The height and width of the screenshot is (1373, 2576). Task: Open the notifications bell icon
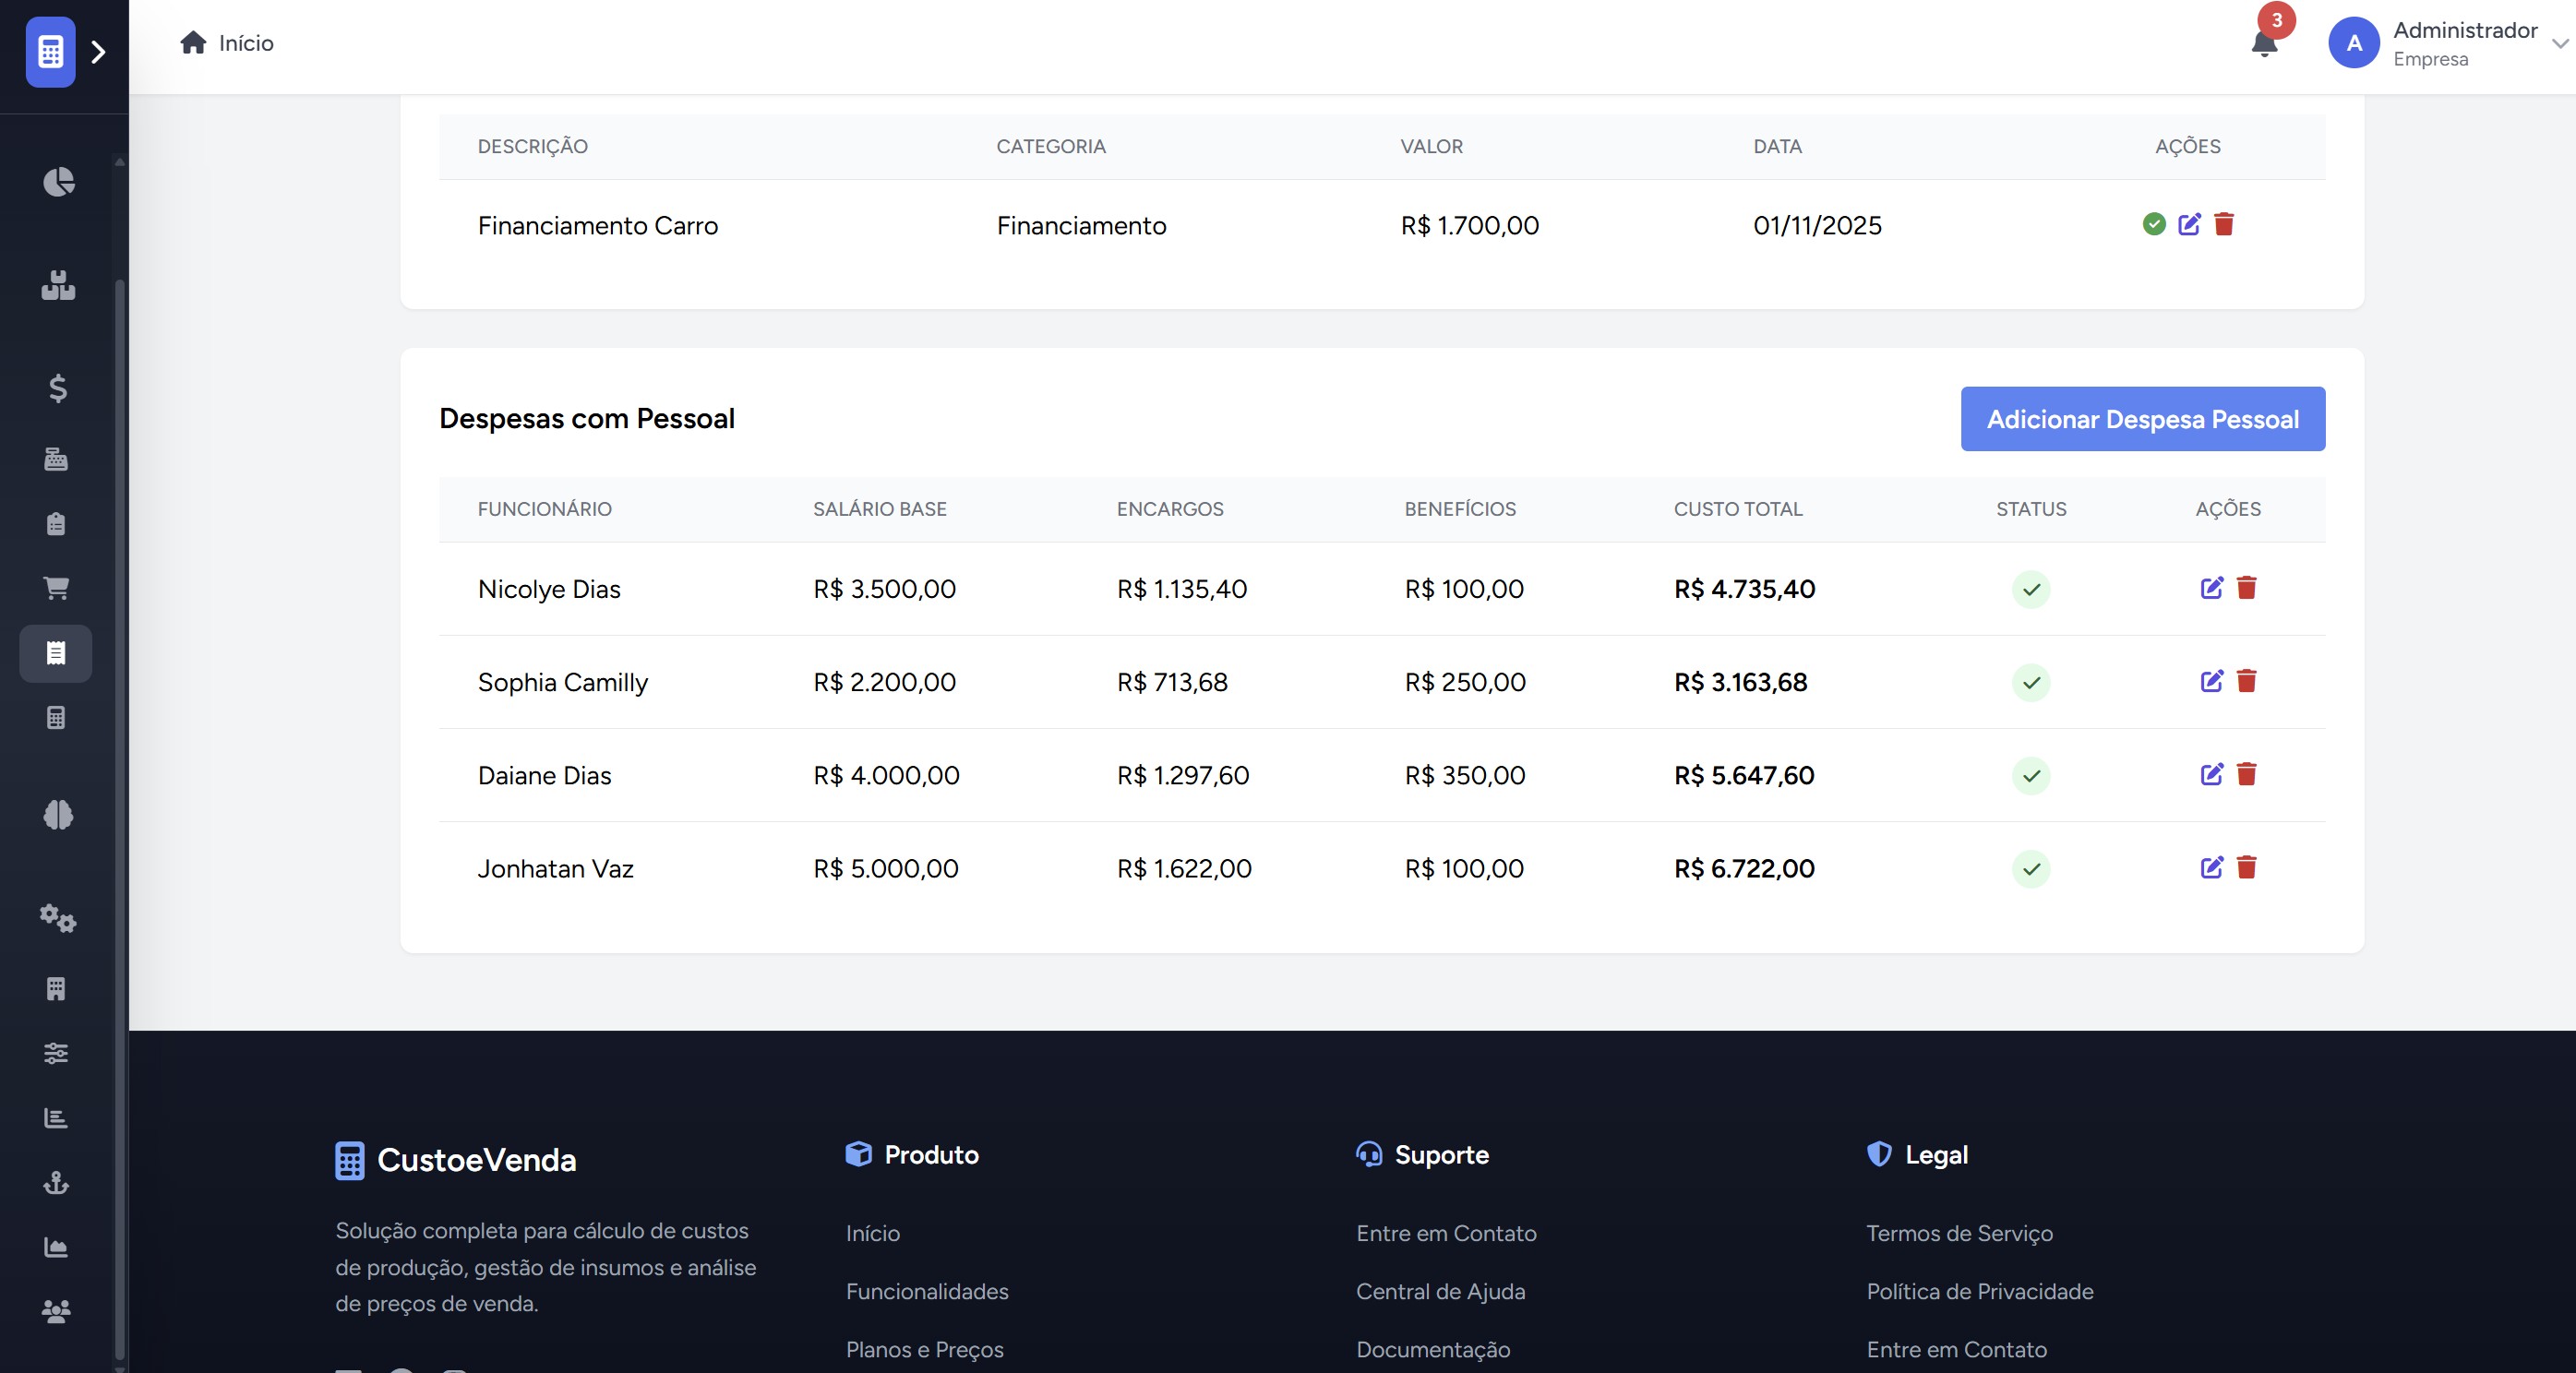tap(2264, 44)
